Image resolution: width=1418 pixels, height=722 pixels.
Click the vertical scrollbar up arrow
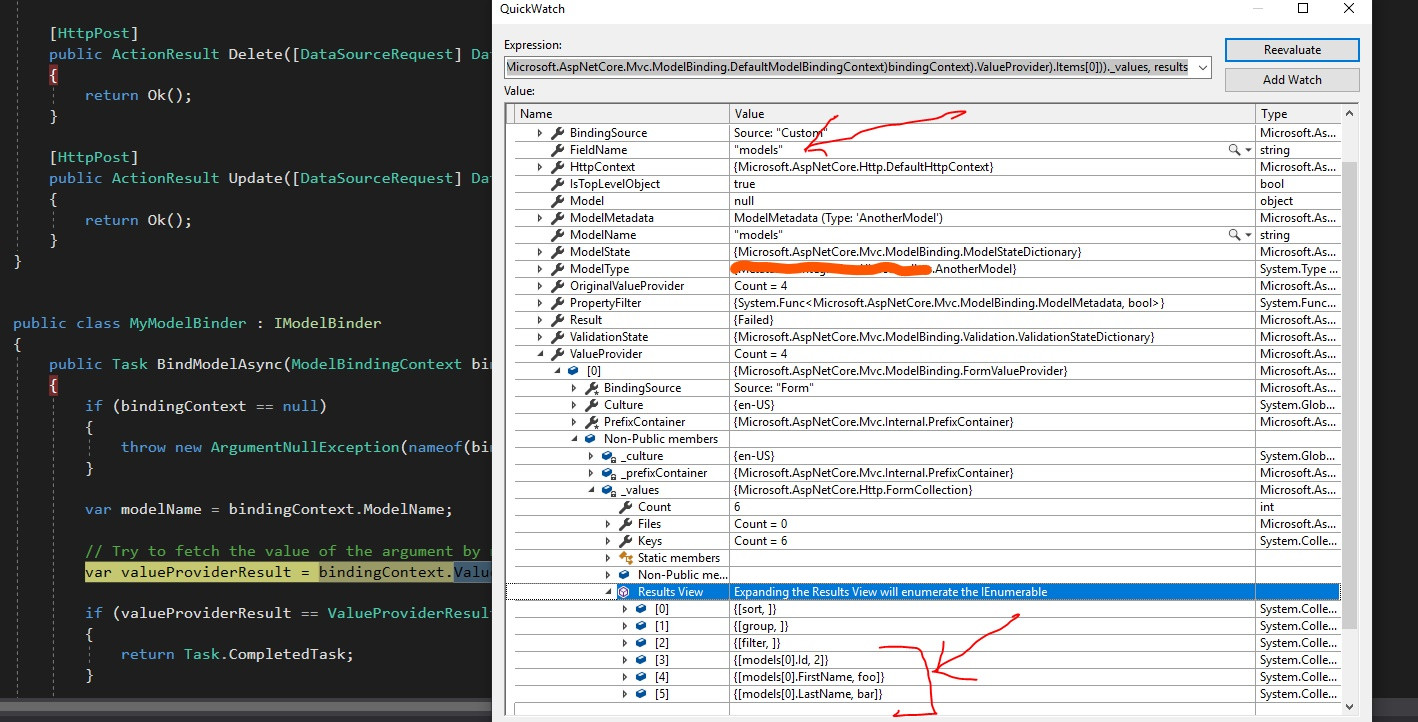(x=1351, y=113)
